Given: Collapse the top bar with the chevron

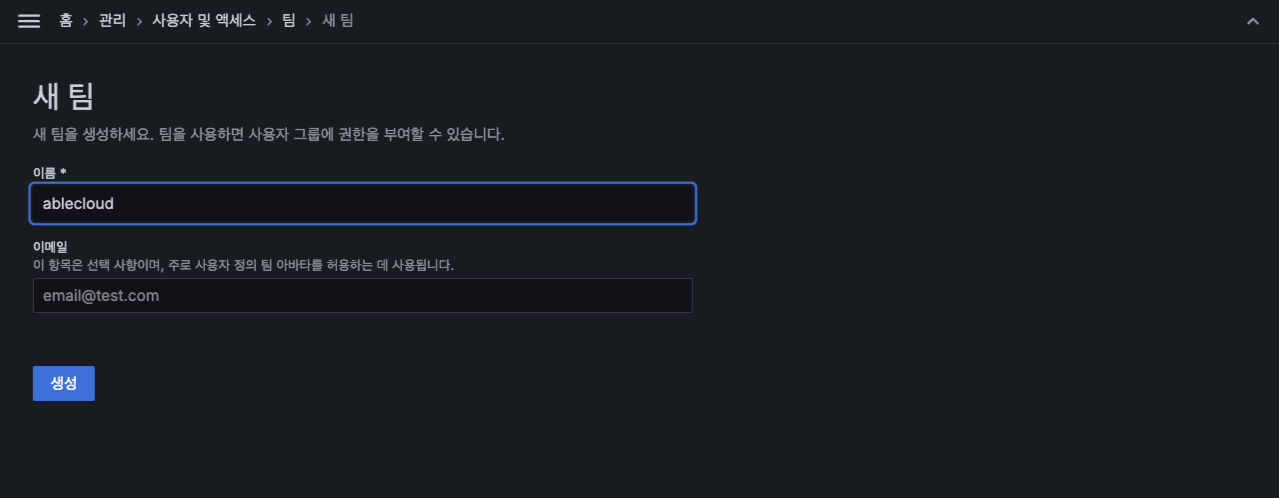Looking at the screenshot, I should pos(1253,21).
